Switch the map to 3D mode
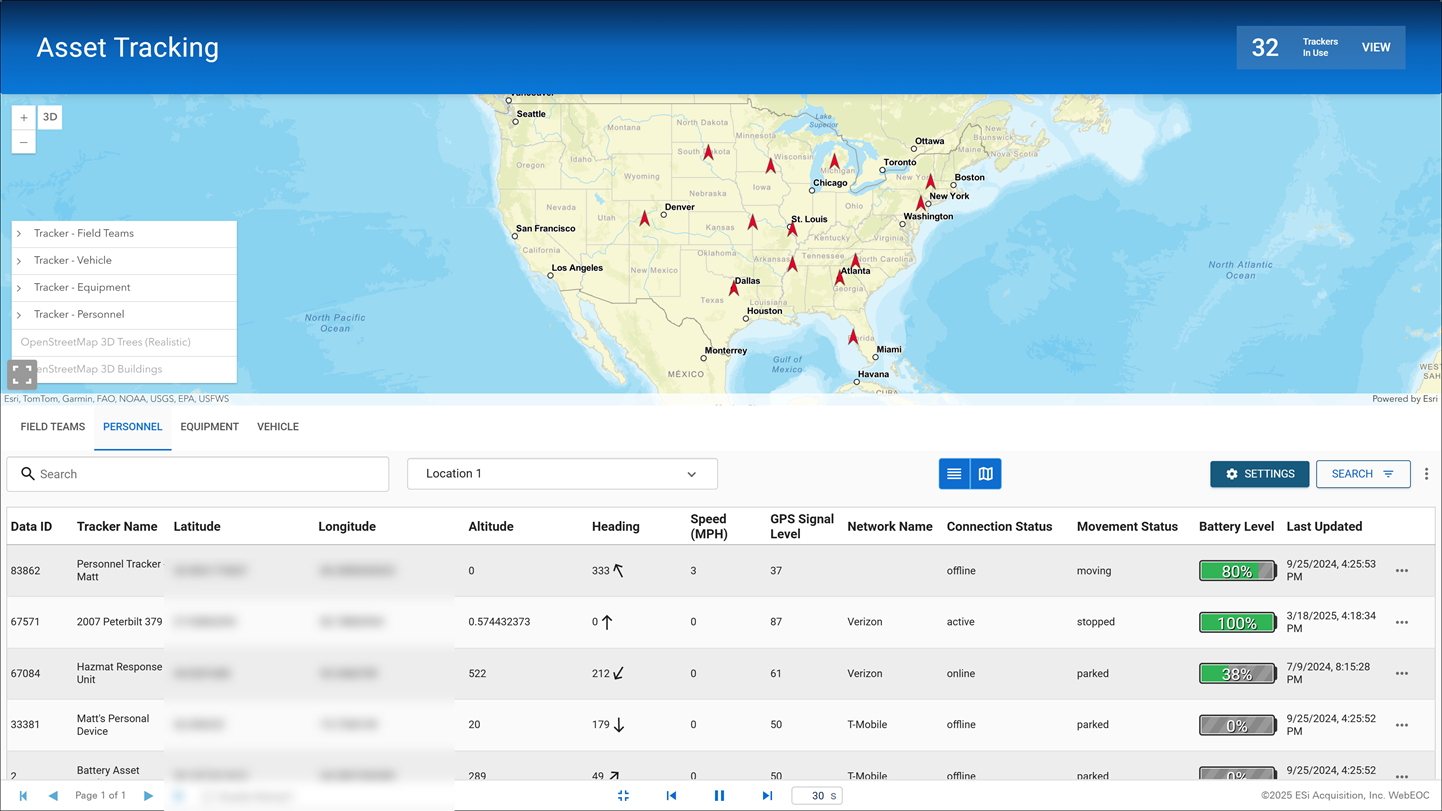Viewport: 1442px width, 811px height. pyautogui.click(x=49, y=117)
